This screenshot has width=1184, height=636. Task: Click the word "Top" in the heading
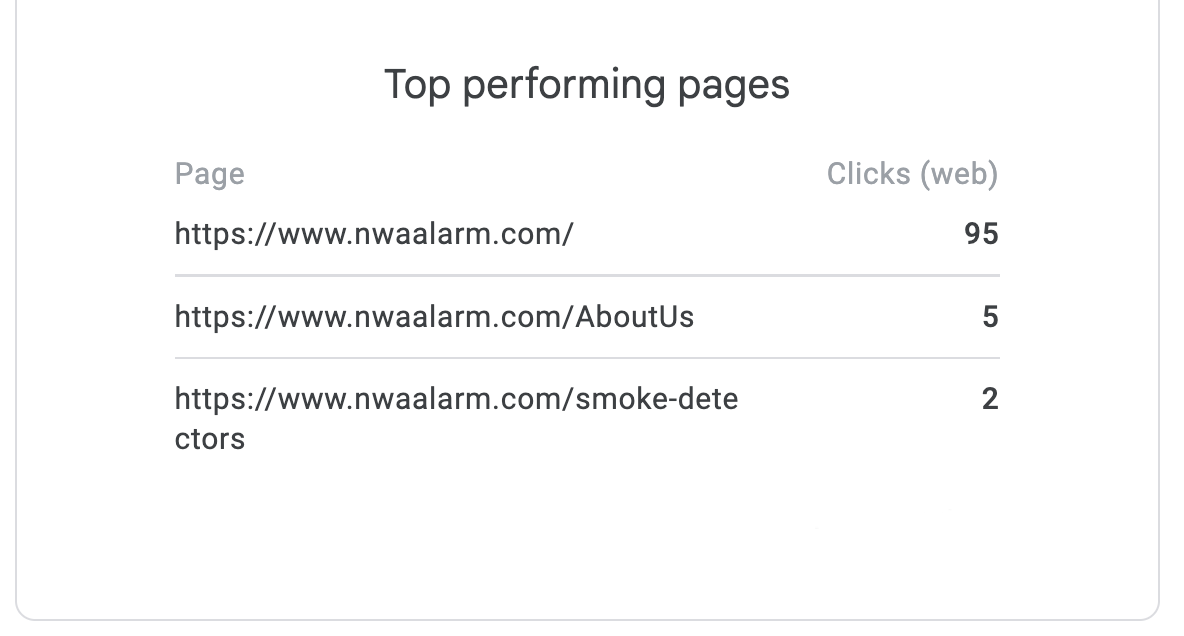coord(415,85)
